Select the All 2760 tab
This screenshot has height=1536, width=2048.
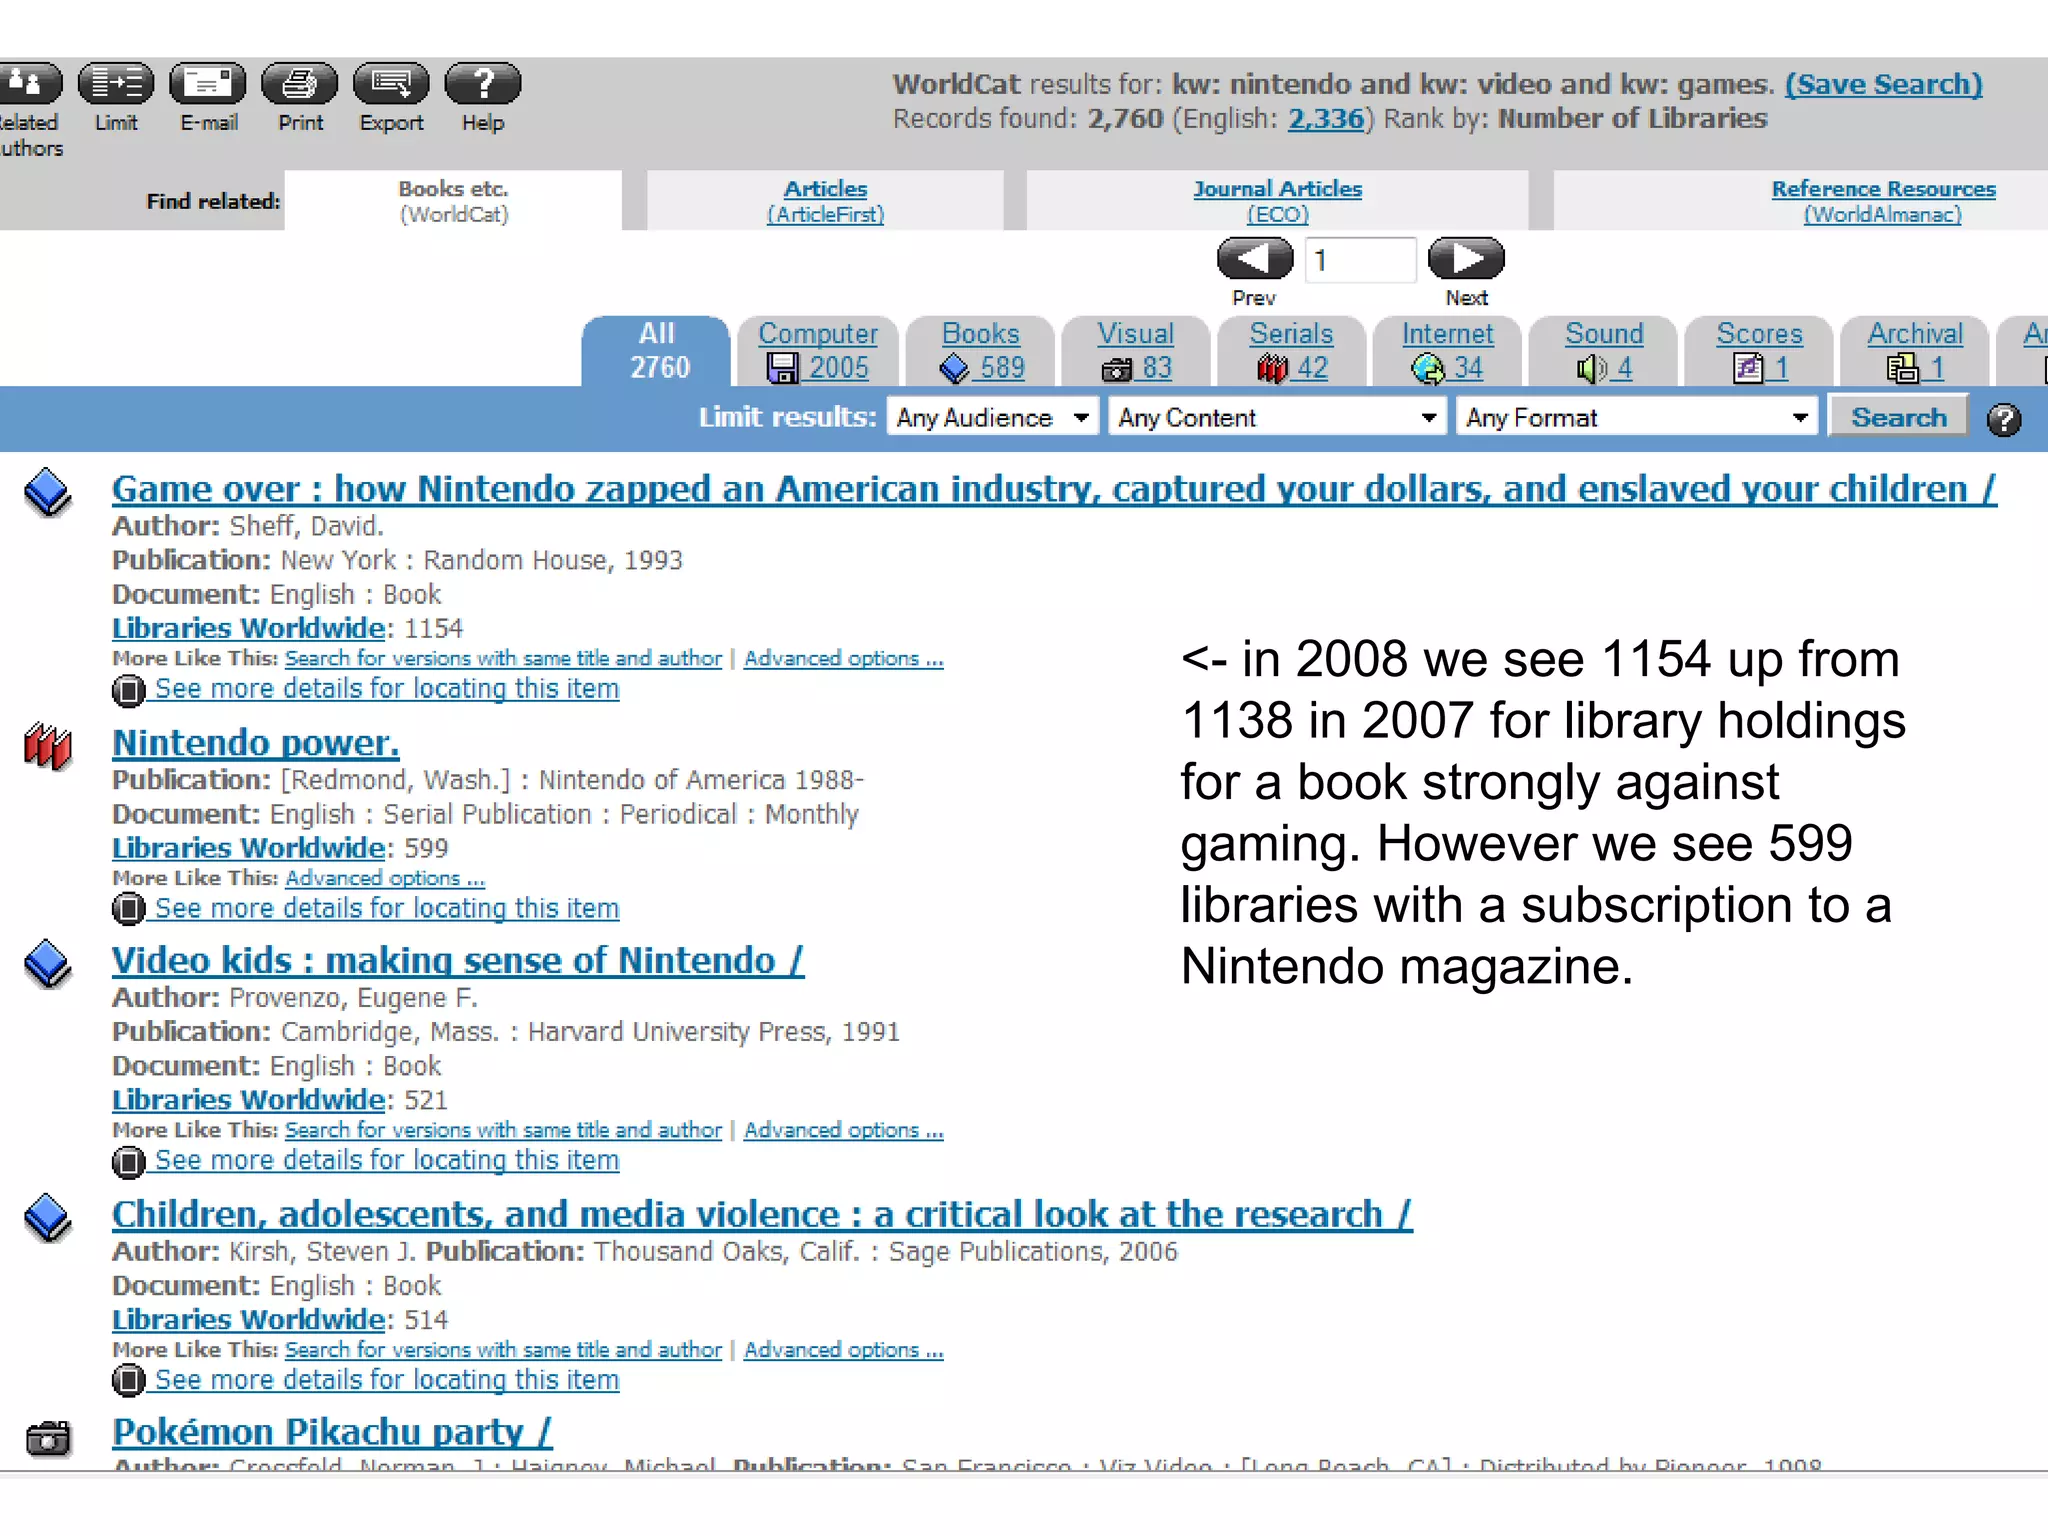[x=657, y=351]
